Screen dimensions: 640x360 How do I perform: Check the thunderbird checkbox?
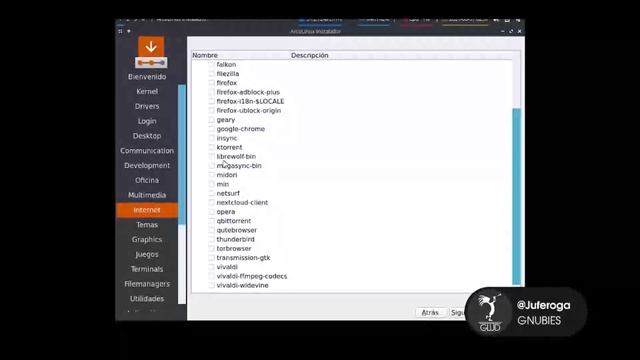(x=211, y=239)
